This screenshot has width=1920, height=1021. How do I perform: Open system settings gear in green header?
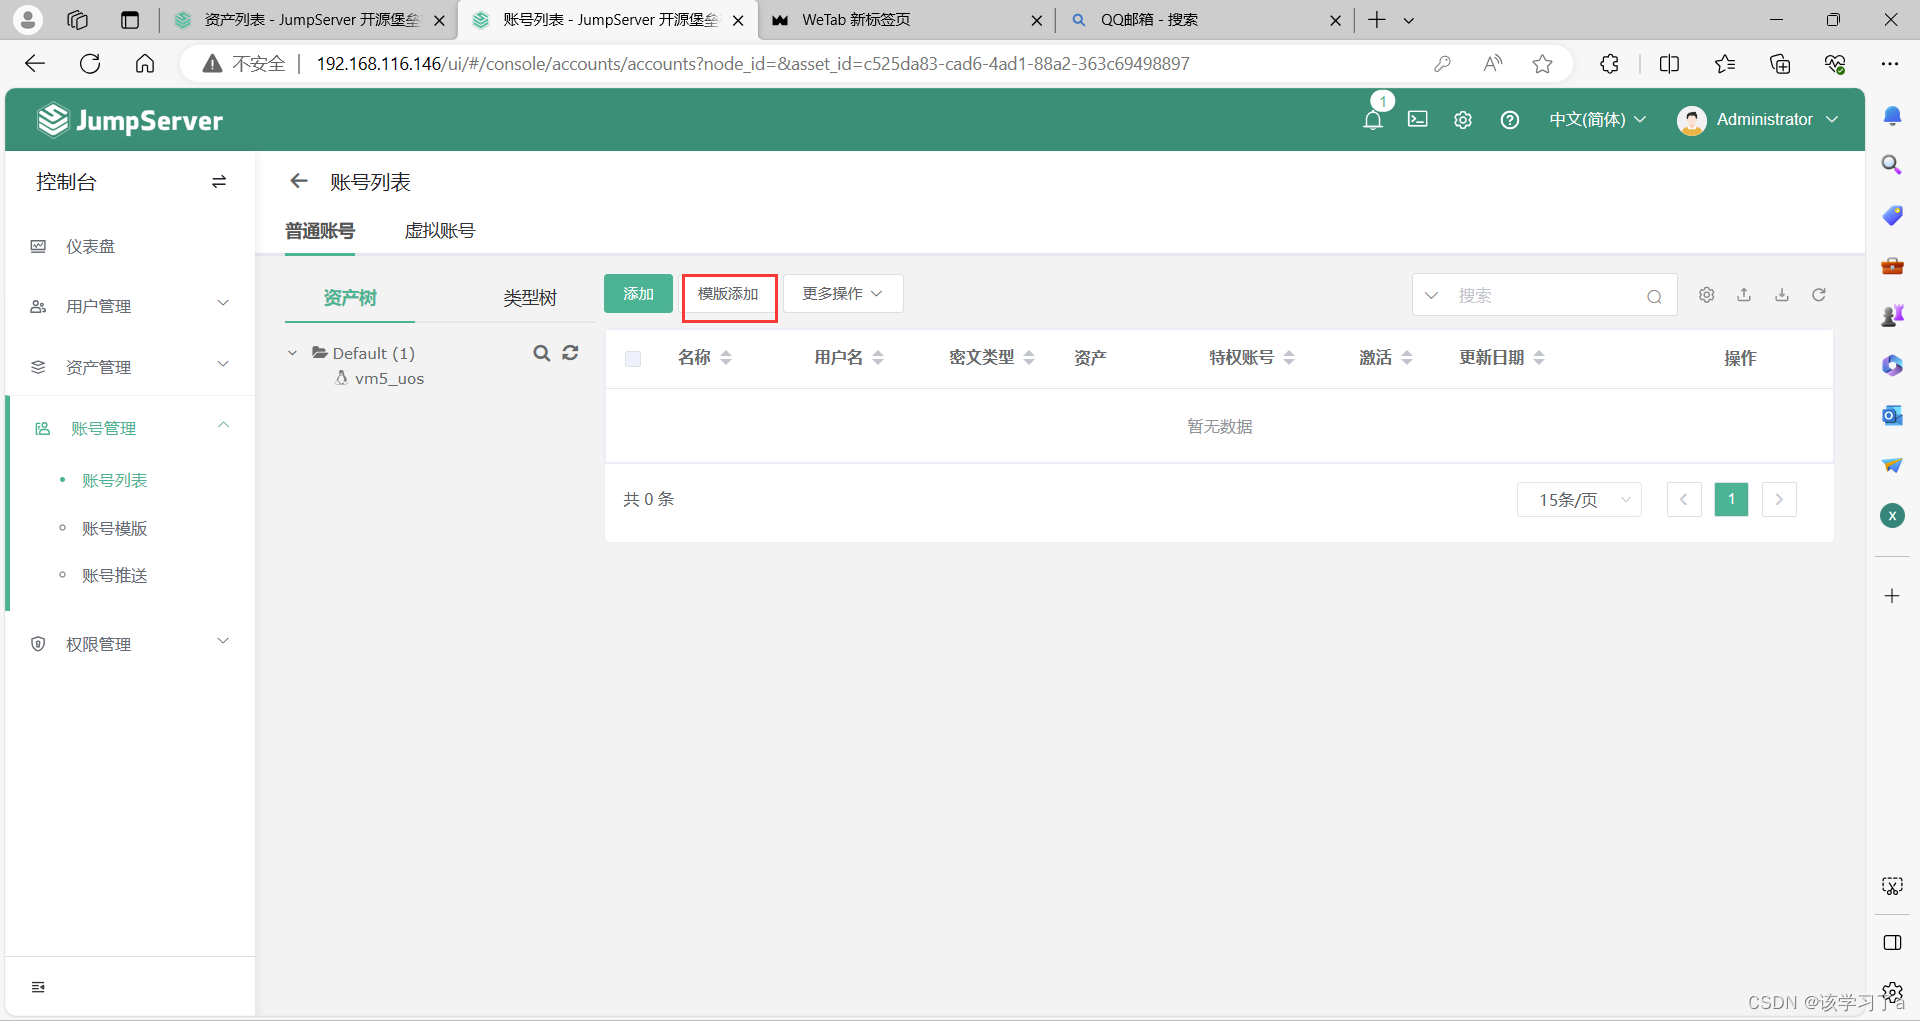(x=1463, y=120)
